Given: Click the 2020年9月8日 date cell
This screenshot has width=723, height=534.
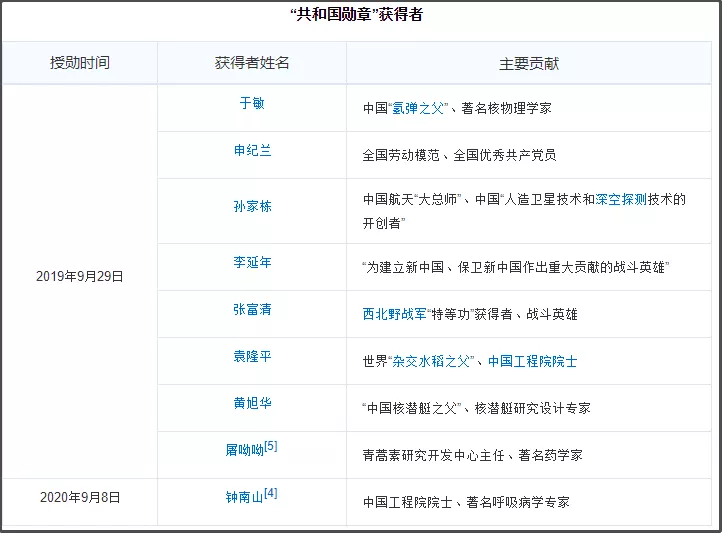Looking at the screenshot, I should [x=80, y=496].
